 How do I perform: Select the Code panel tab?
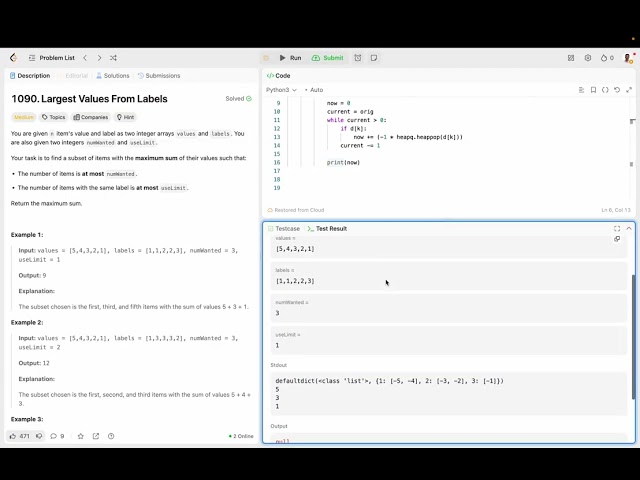coord(278,76)
